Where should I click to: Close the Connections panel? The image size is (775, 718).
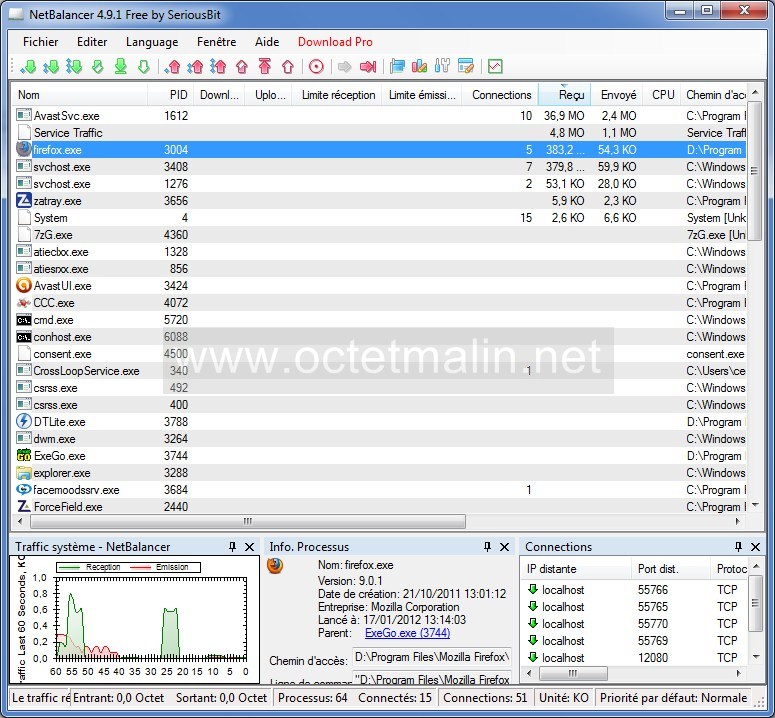pyautogui.click(x=756, y=547)
